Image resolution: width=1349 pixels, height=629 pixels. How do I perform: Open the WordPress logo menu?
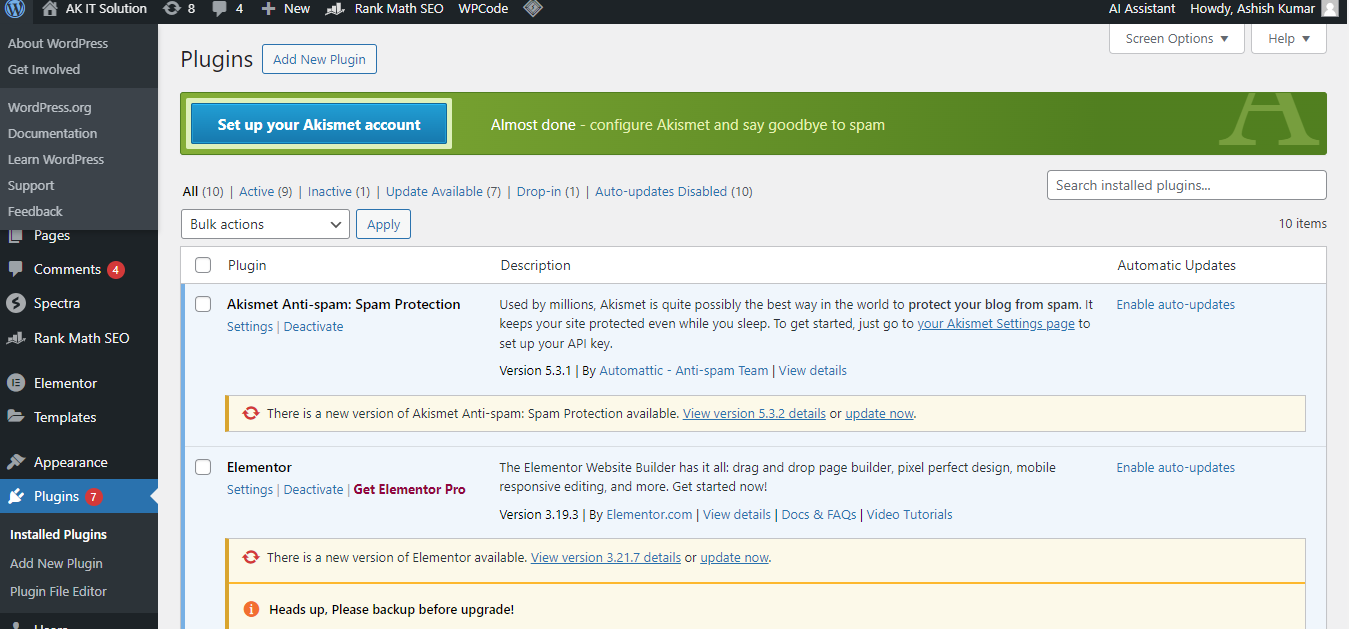15,9
